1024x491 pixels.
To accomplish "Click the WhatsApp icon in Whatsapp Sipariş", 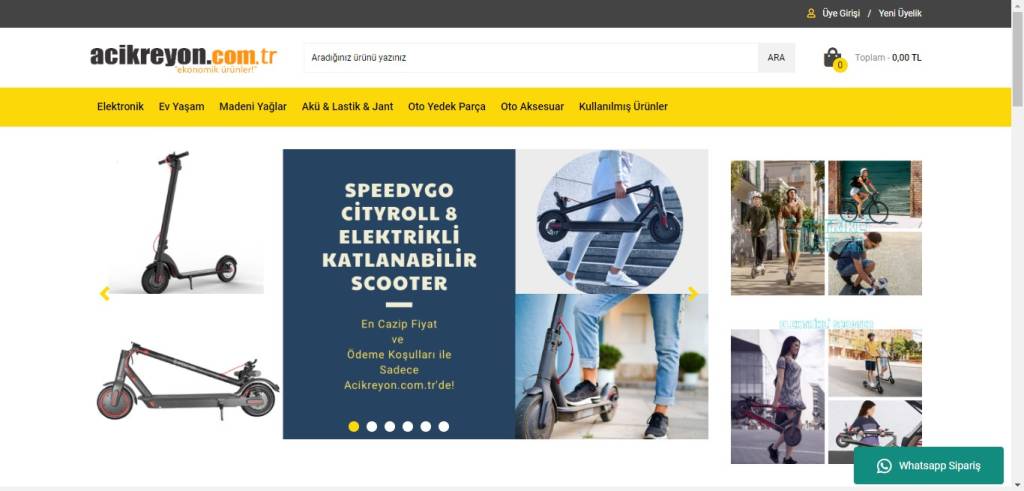I will click(x=884, y=466).
